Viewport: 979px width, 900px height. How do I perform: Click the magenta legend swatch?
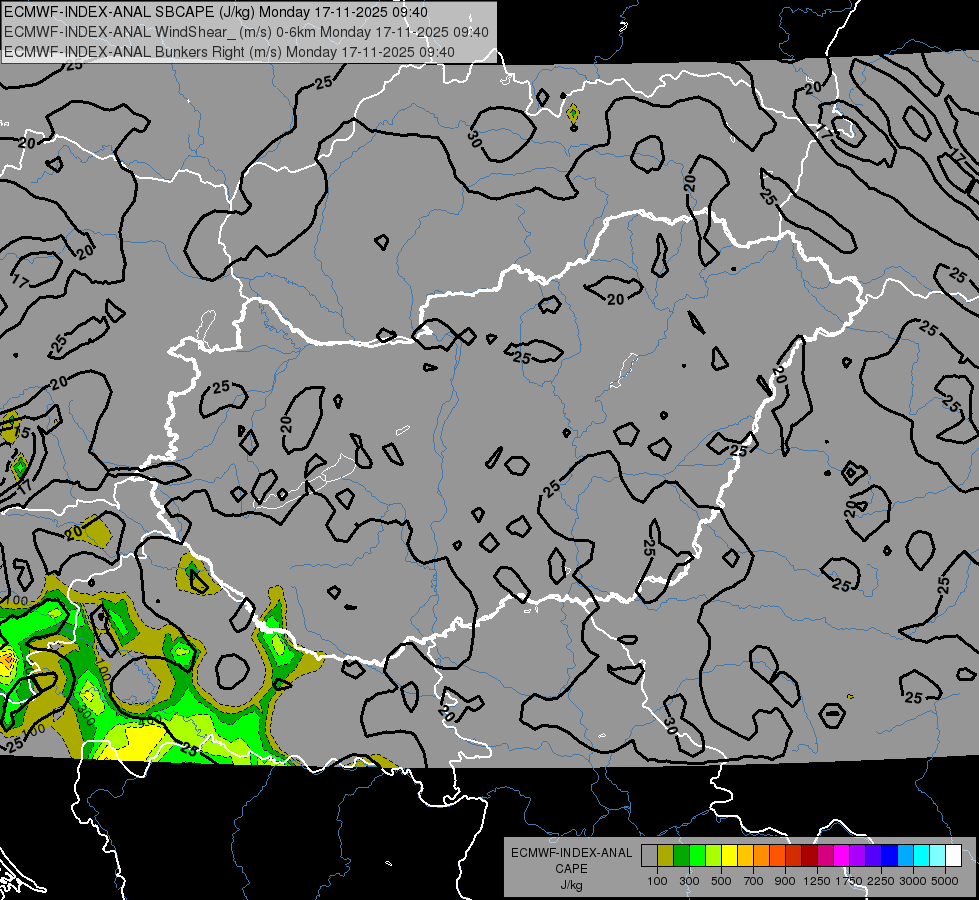tap(842, 855)
